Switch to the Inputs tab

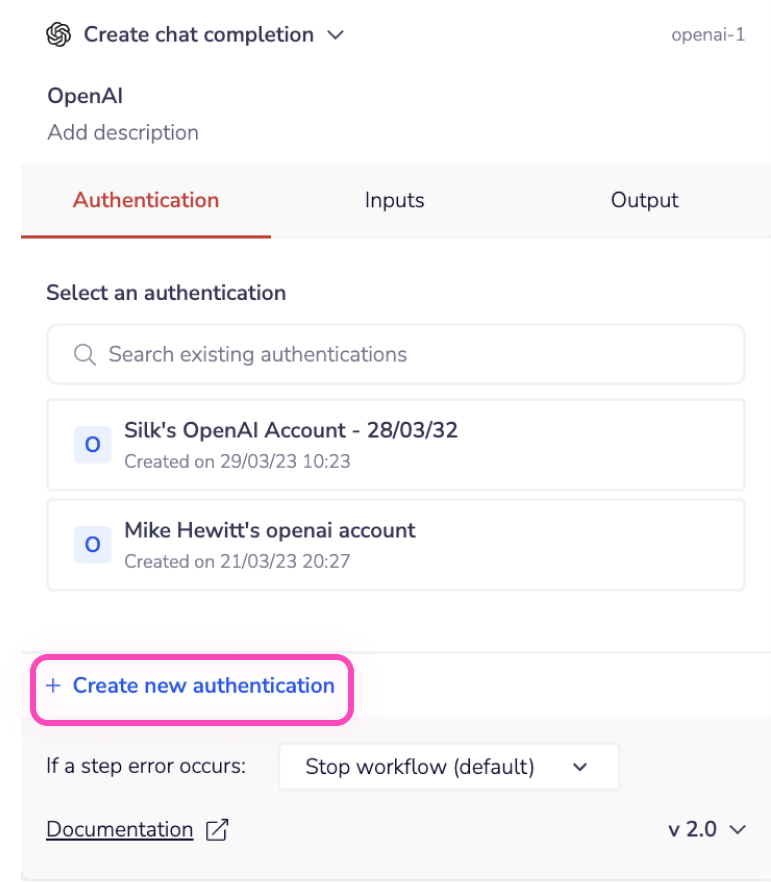(x=394, y=200)
